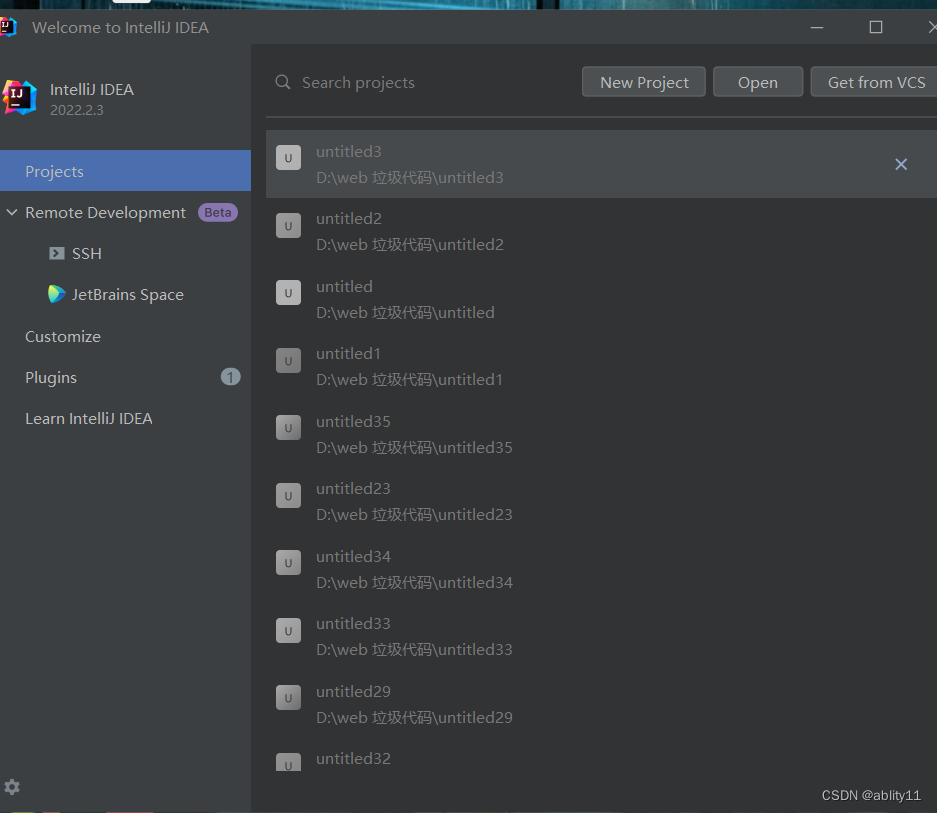Click path D:\web 垃圾代码\untitled35
Viewport: 937px width, 813px height.
(414, 448)
